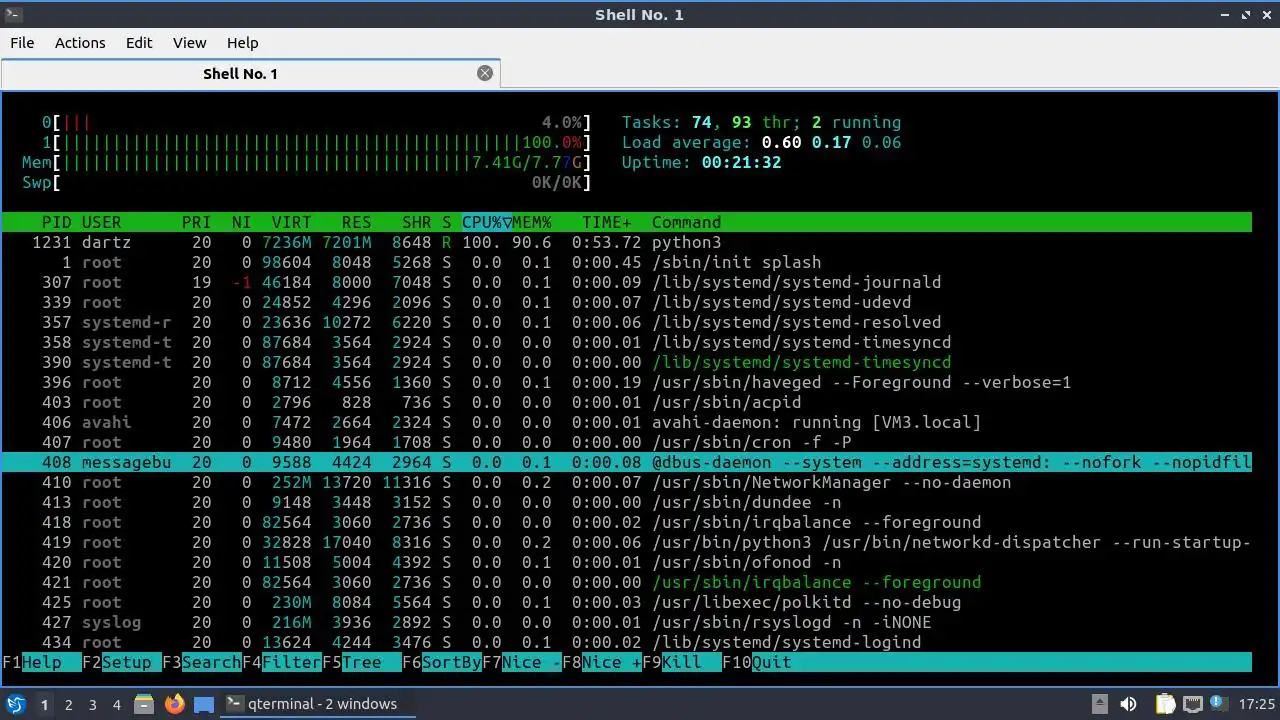
Task: Open the terminal window menu icon in the title bar
Action: [13, 14]
